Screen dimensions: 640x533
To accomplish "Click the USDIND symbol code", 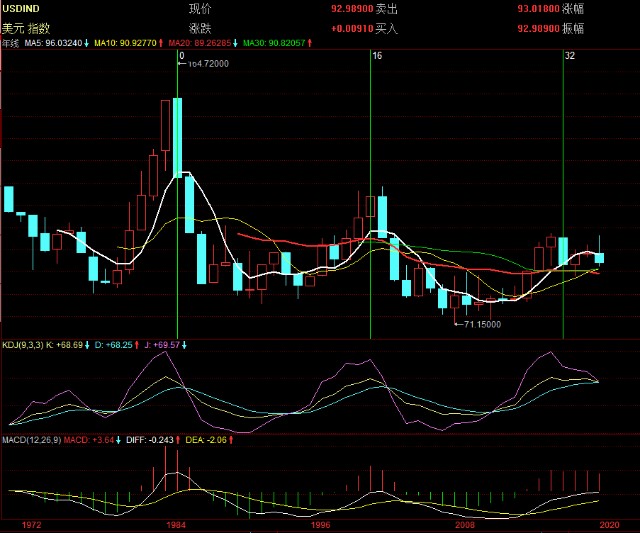I will tap(21, 9).
